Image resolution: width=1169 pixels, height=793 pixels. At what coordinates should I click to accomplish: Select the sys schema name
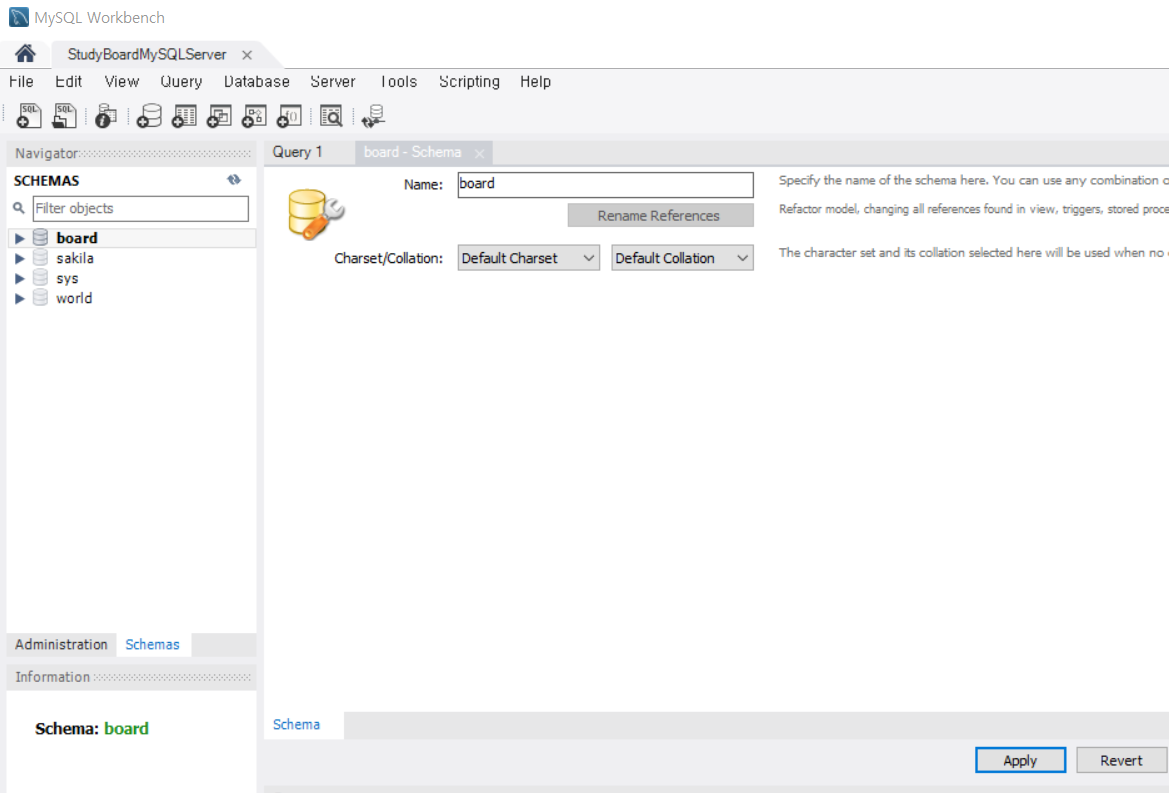[67, 278]
